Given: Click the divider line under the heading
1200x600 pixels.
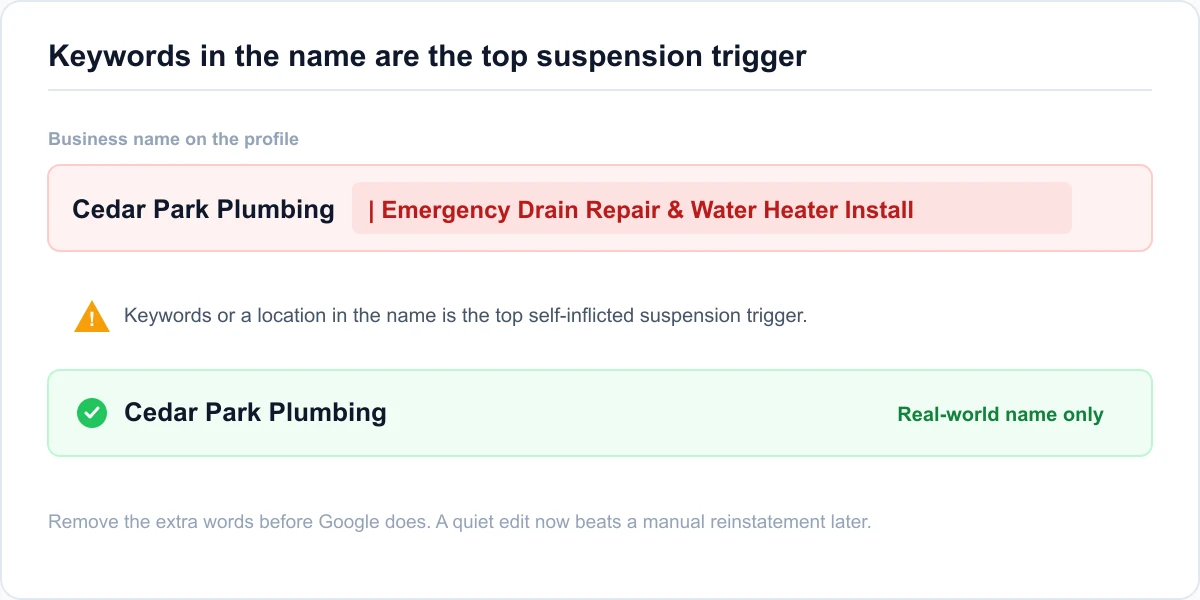Looking at the screenshot, I should pyautogui.click(x=600, y=90).
